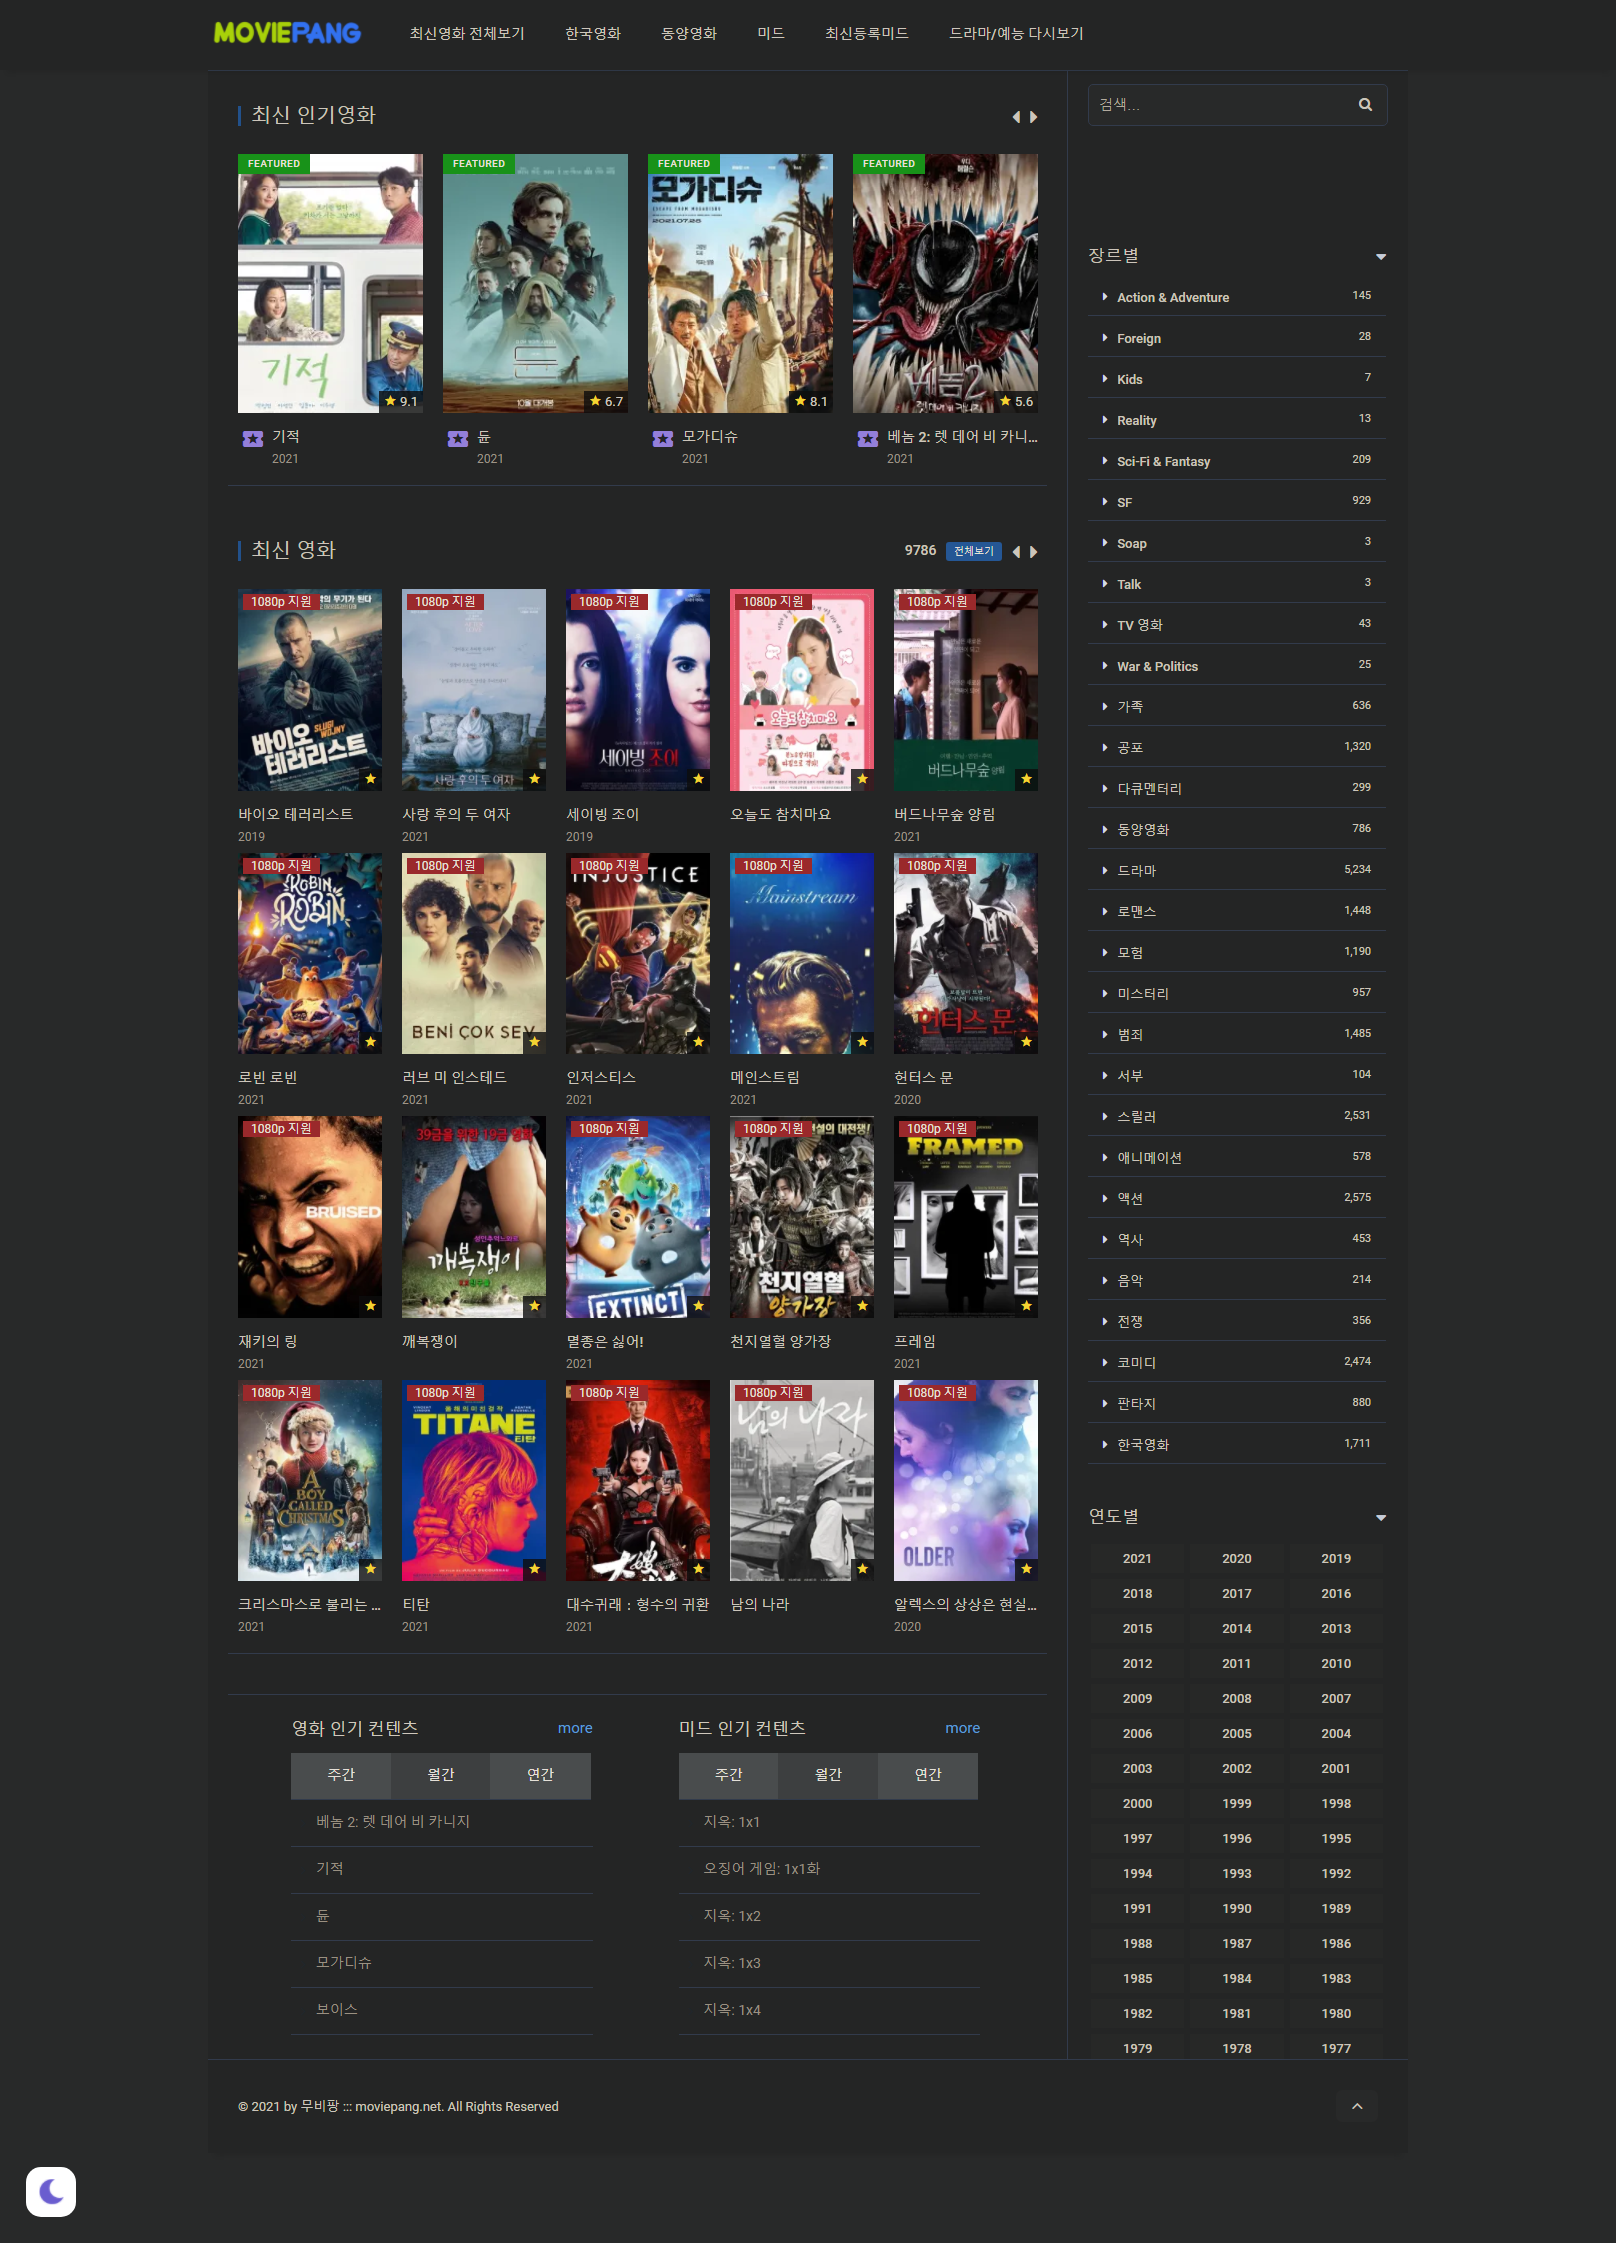
Task: Click the movie icon beside 기적
Action: point(253,439)
